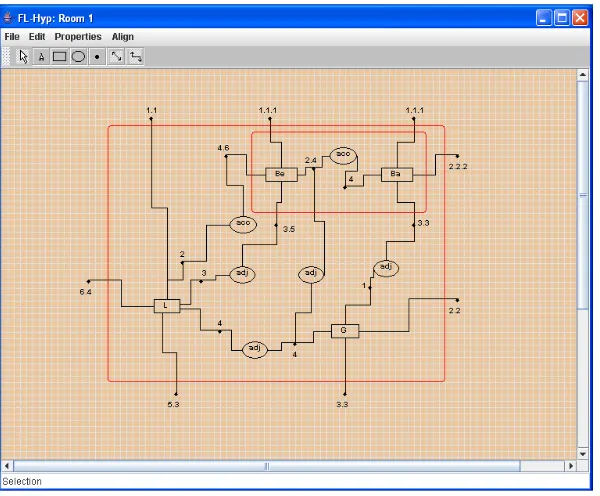Viewport: 600px width, 496px height.
Task: Click the 2.2.2 label
Action: pyautogui.click(x=458, y=166)
